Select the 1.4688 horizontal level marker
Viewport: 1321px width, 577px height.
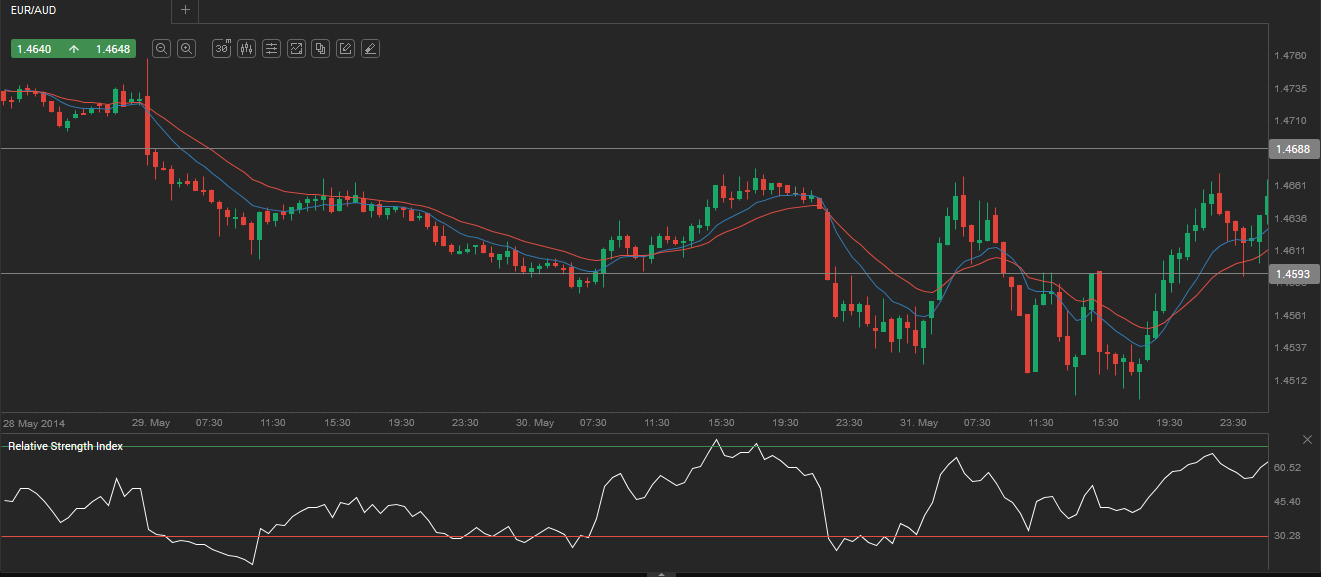point(1293,149)
